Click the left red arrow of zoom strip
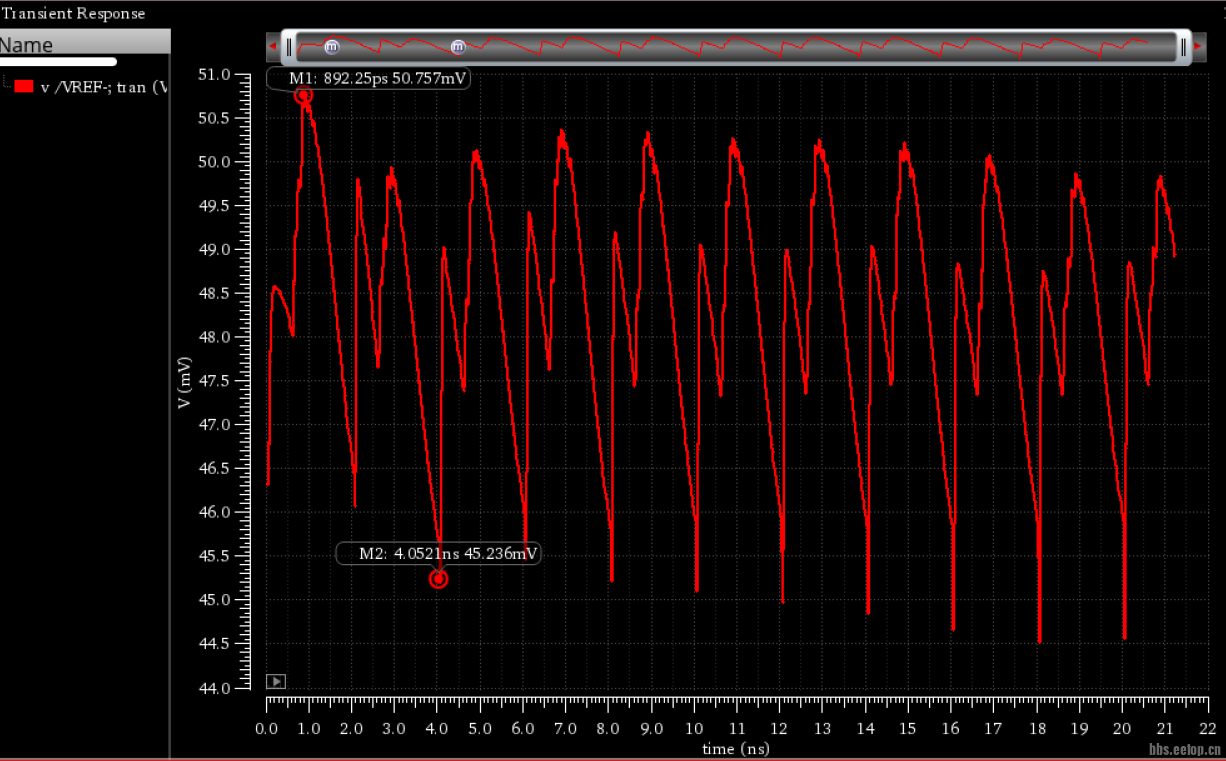The image size is (1226, 761). tap(273, 47)
